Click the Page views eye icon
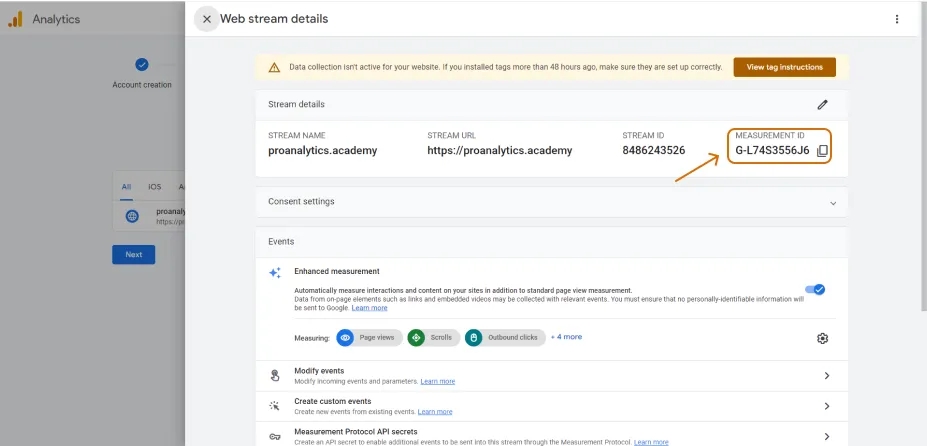The height and width of the screenshot is (446, 927). tap(345, 338)
